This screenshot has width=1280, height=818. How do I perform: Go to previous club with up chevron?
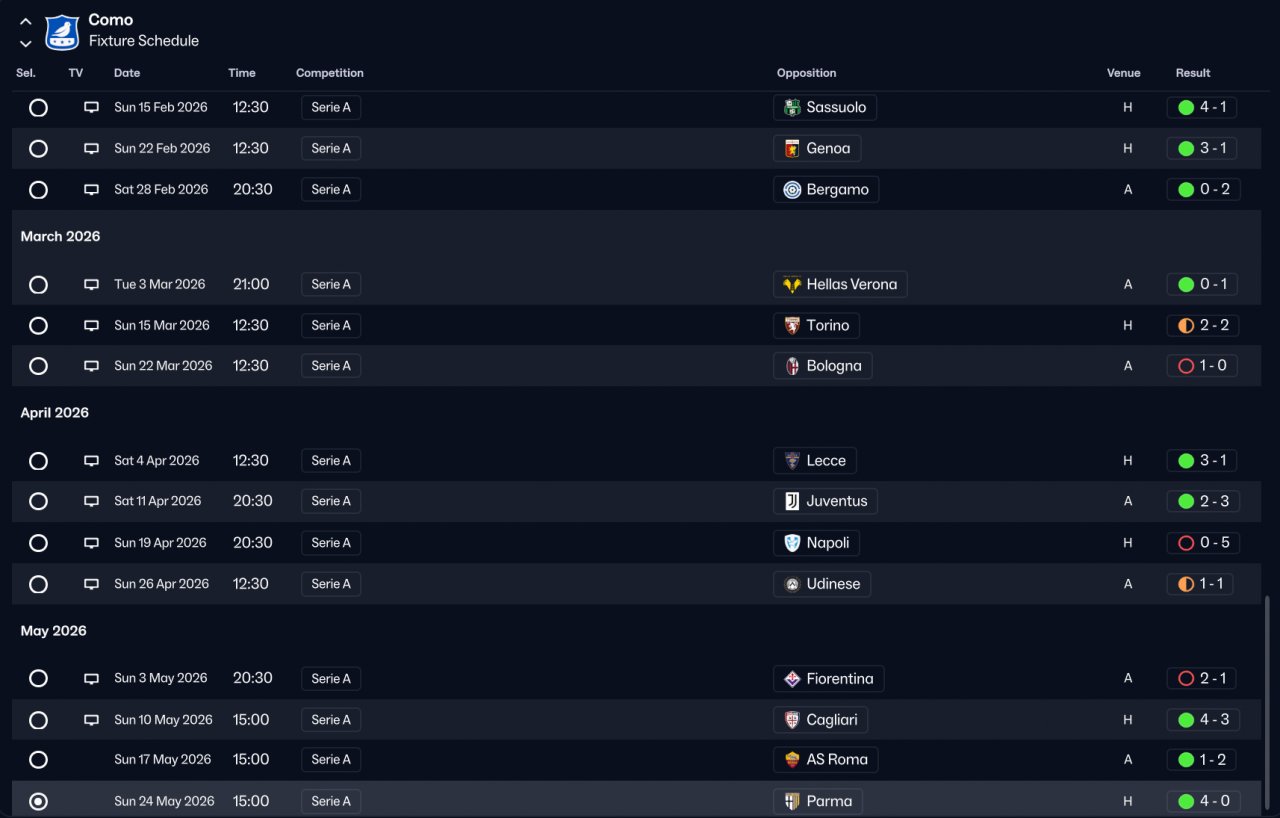(26, 22)
